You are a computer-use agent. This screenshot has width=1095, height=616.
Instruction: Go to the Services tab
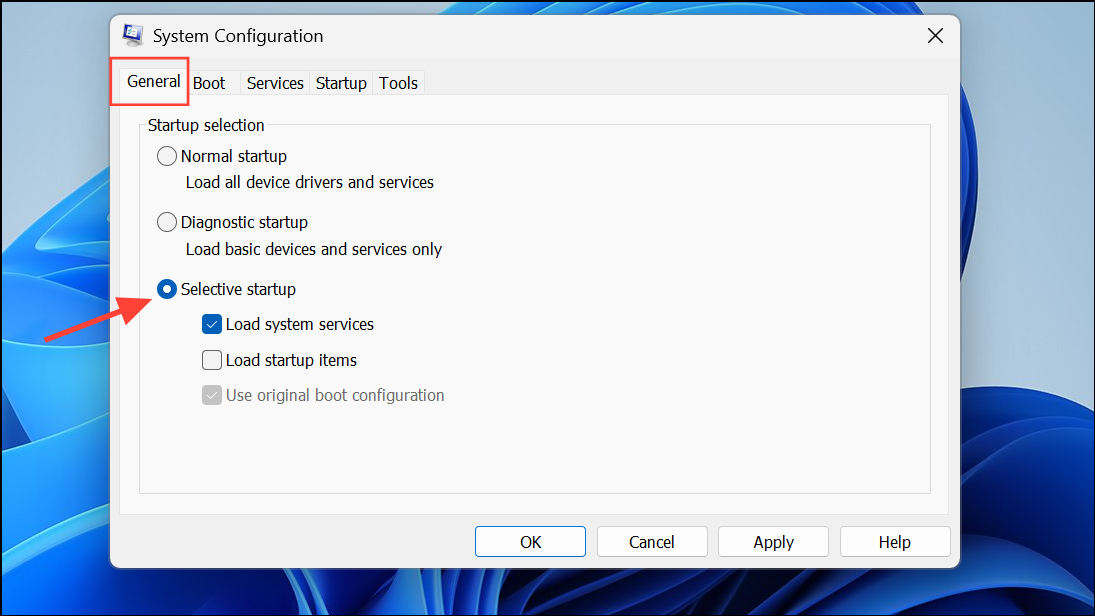(275, 83)
